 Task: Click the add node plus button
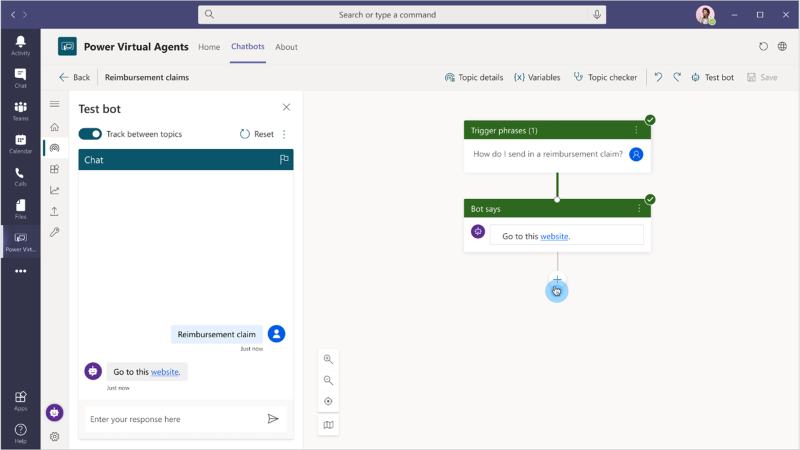point(557,281)
